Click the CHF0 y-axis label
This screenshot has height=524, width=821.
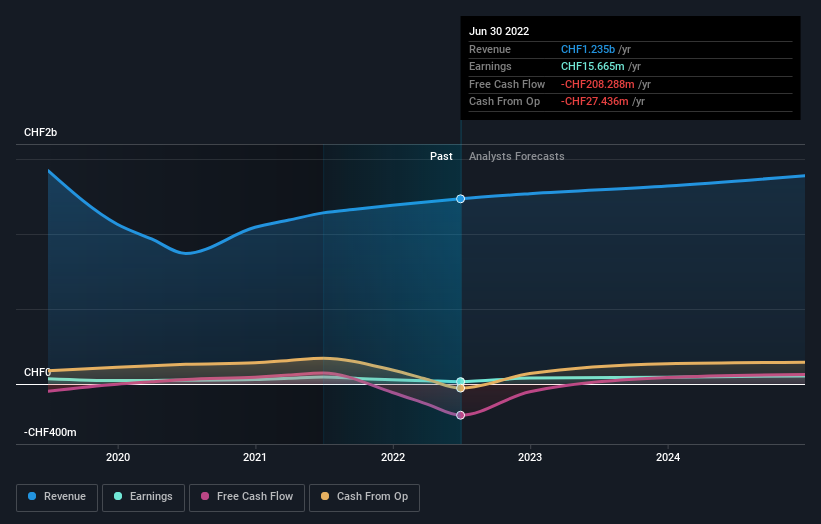37,372
